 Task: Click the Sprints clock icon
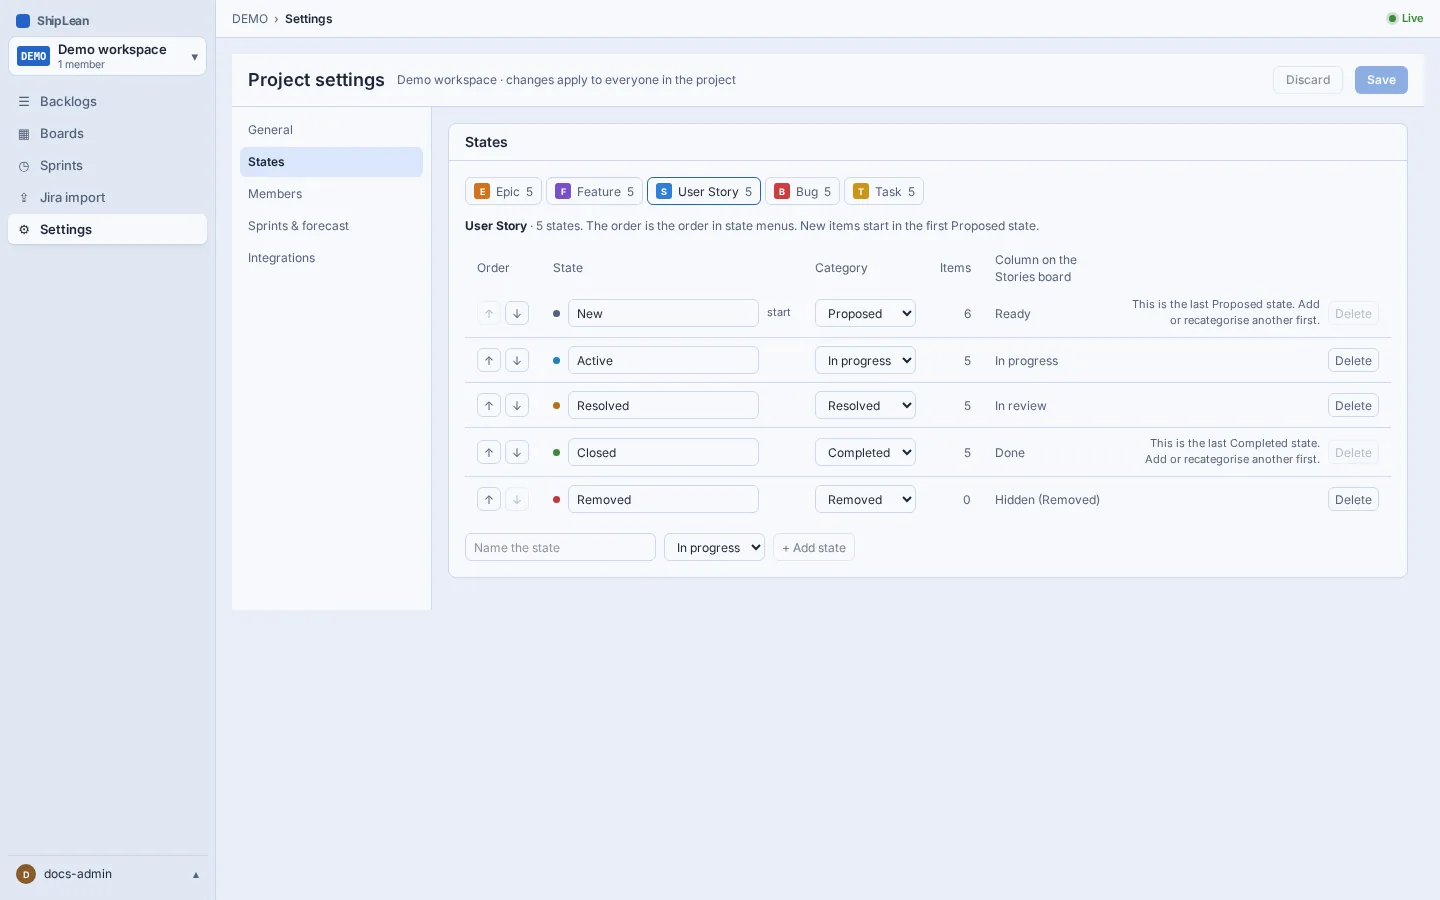[x=24, y=165]
